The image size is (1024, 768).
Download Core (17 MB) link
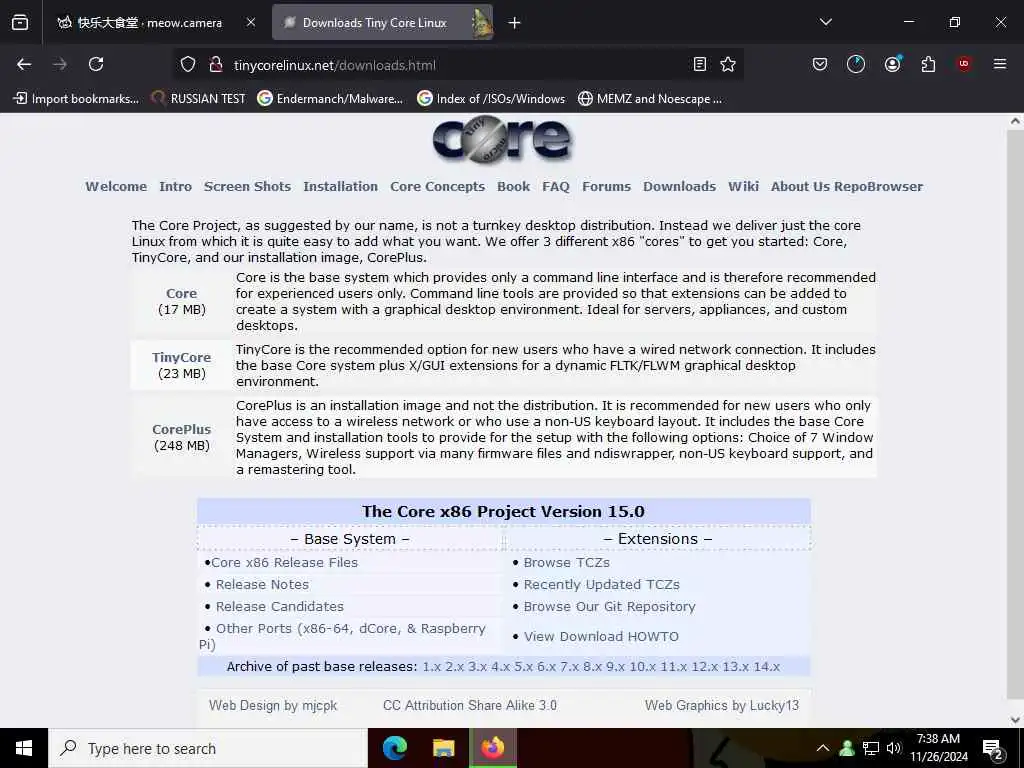pos(182,294)
